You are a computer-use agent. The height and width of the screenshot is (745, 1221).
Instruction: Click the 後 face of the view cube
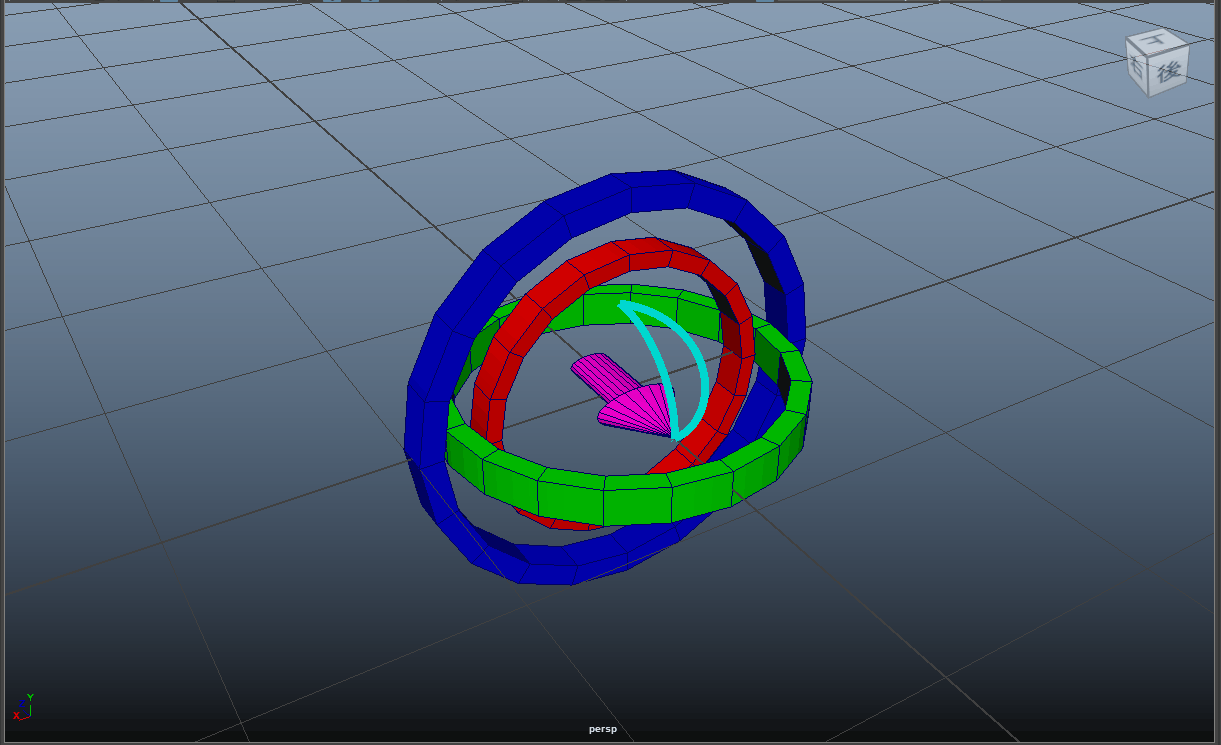[1167, 72]
